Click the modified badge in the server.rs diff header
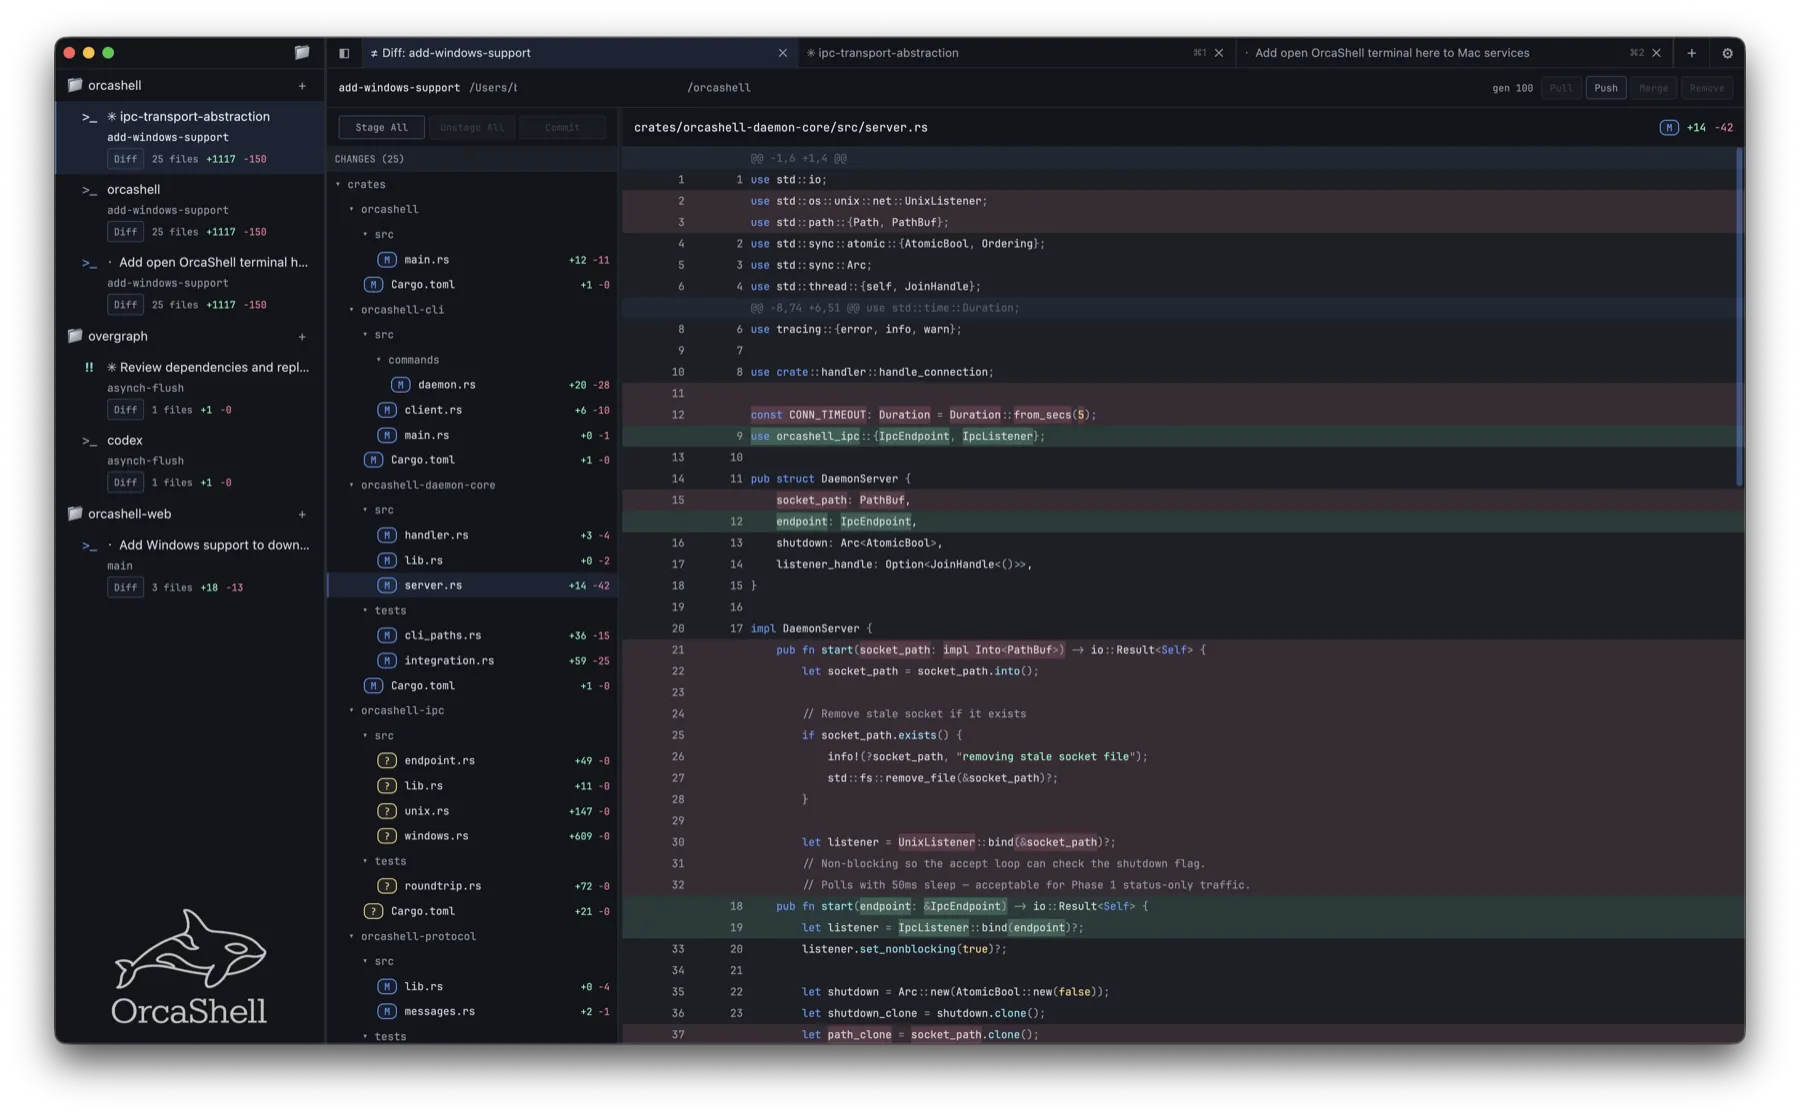 1668,128
